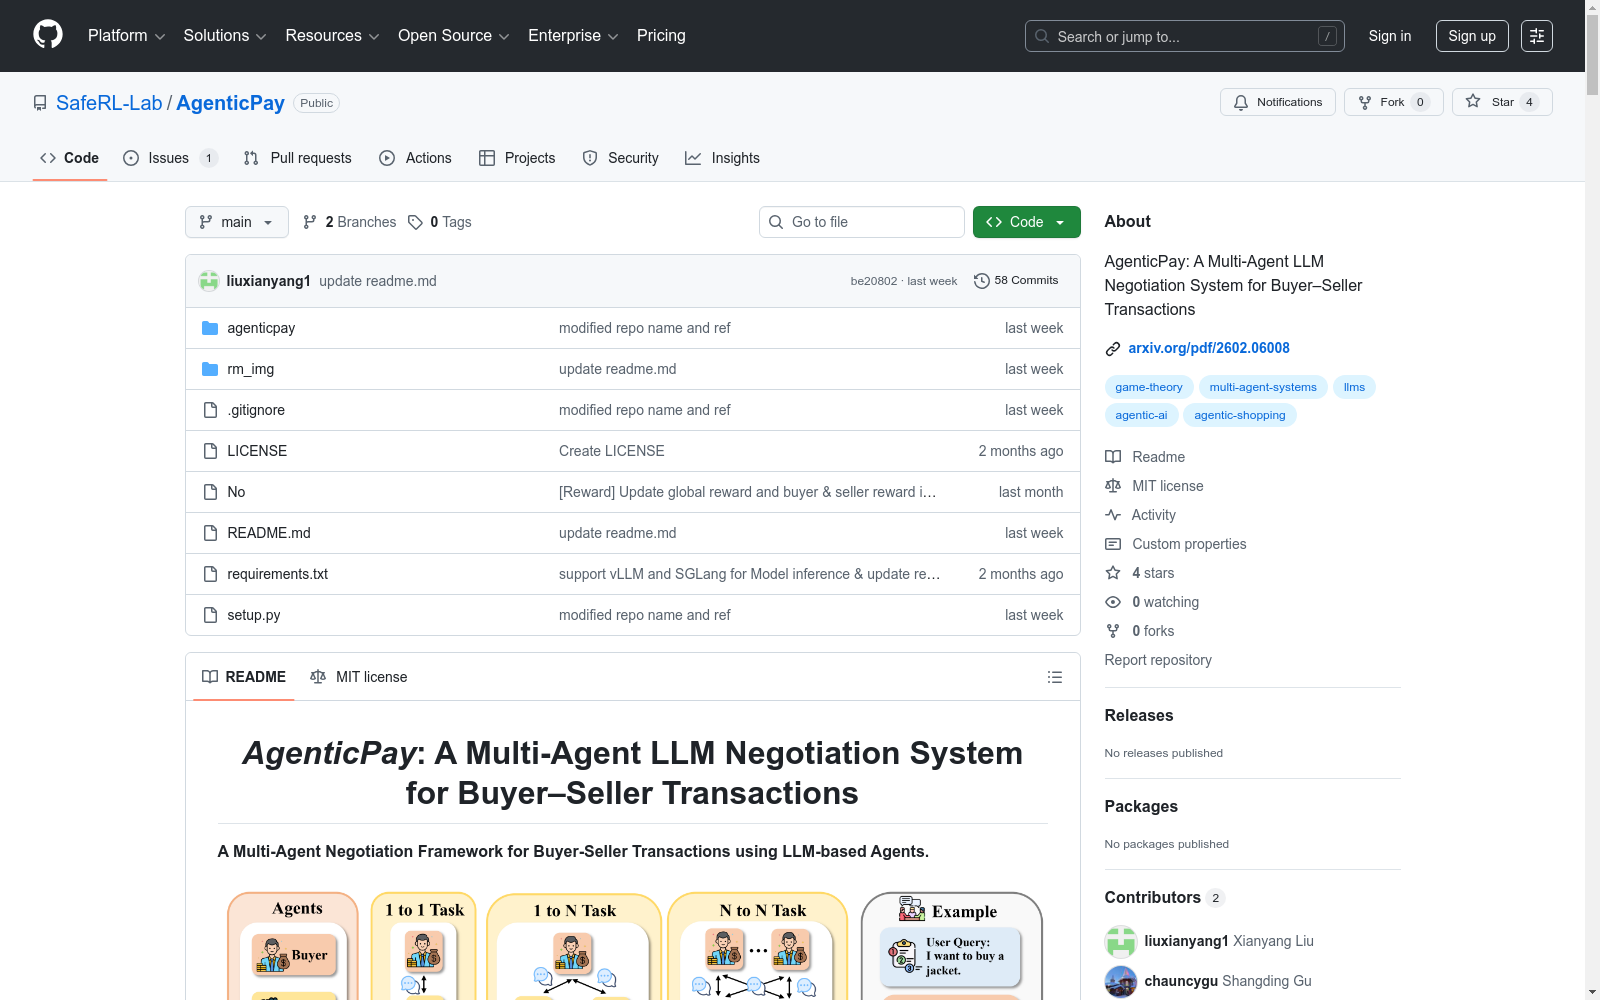Open the Pull requests tab

point(297,158)
